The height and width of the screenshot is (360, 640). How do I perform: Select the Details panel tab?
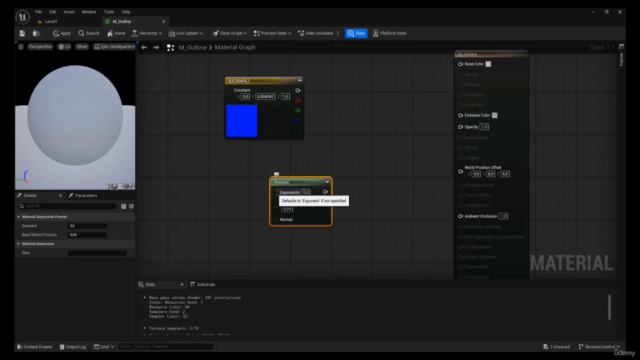30,196
